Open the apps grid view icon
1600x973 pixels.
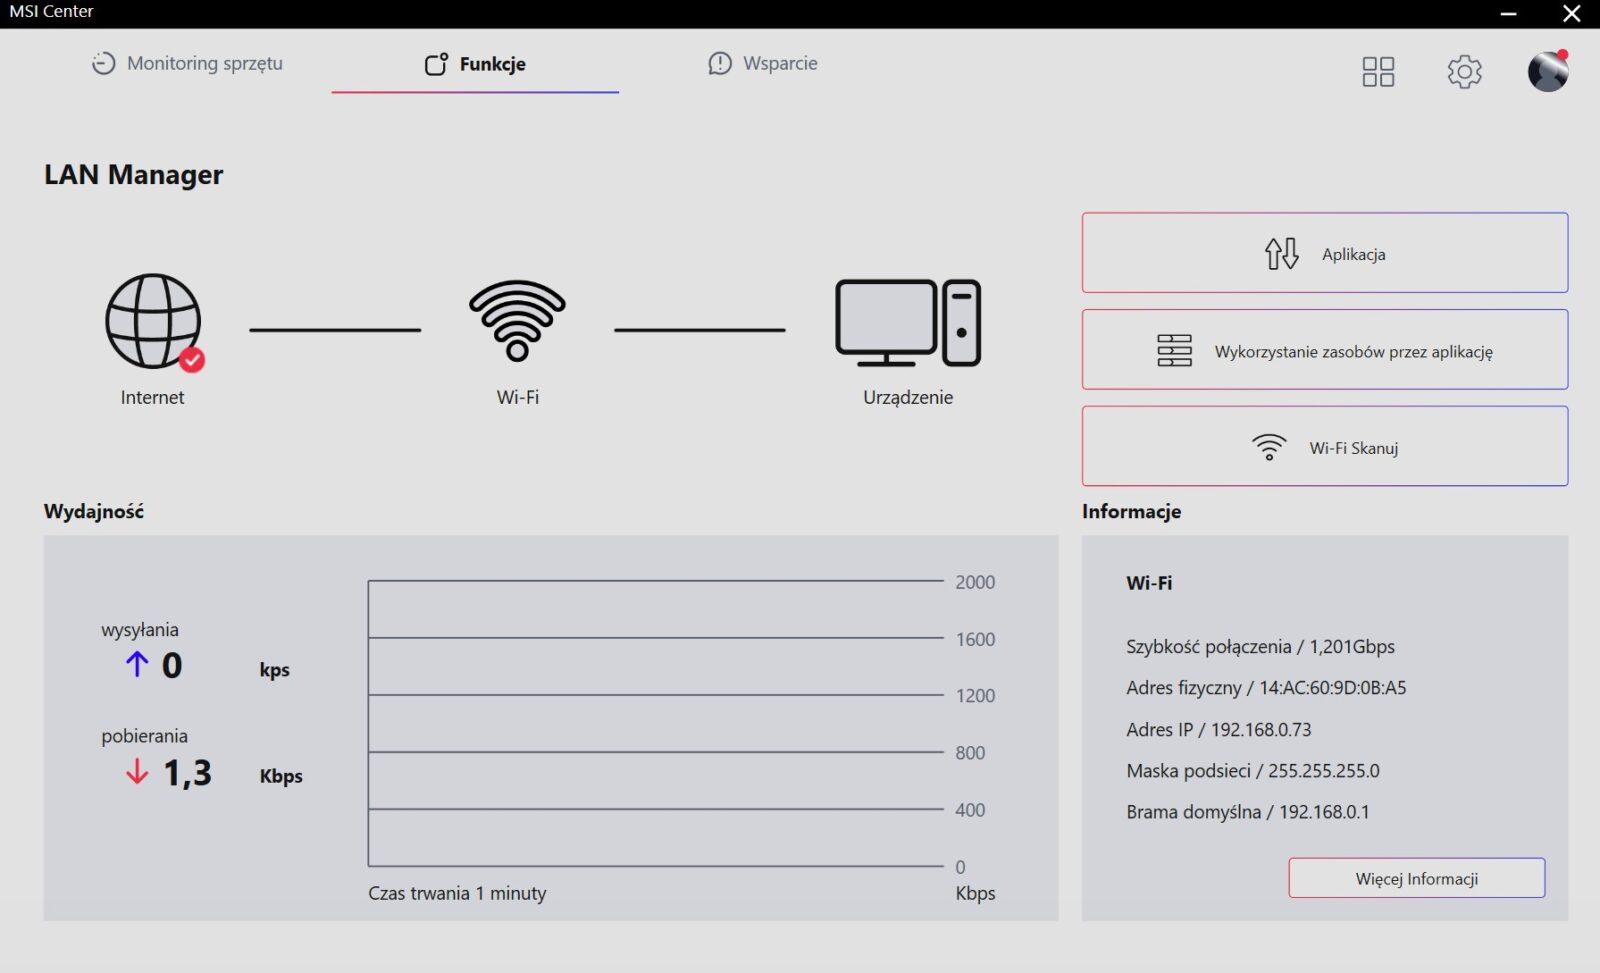pyautogui.click(x=1378, y=71)
